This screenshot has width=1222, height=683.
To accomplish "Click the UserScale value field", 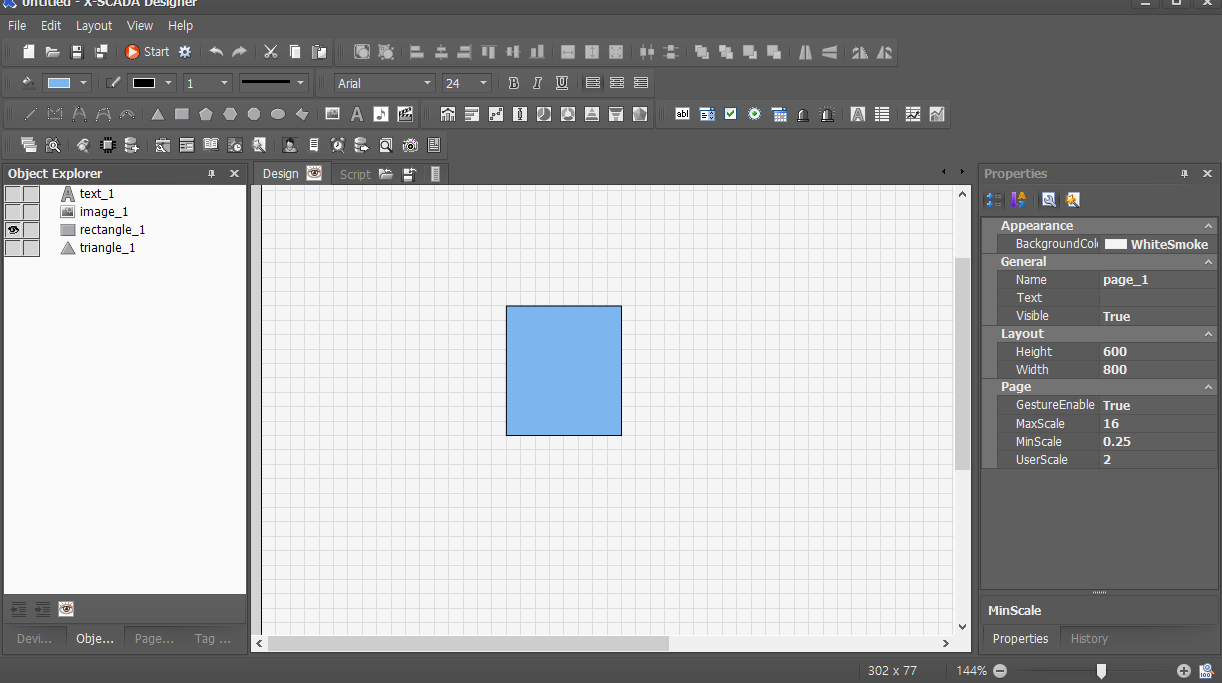I will pyautogui.click(x=1158, y=460).
